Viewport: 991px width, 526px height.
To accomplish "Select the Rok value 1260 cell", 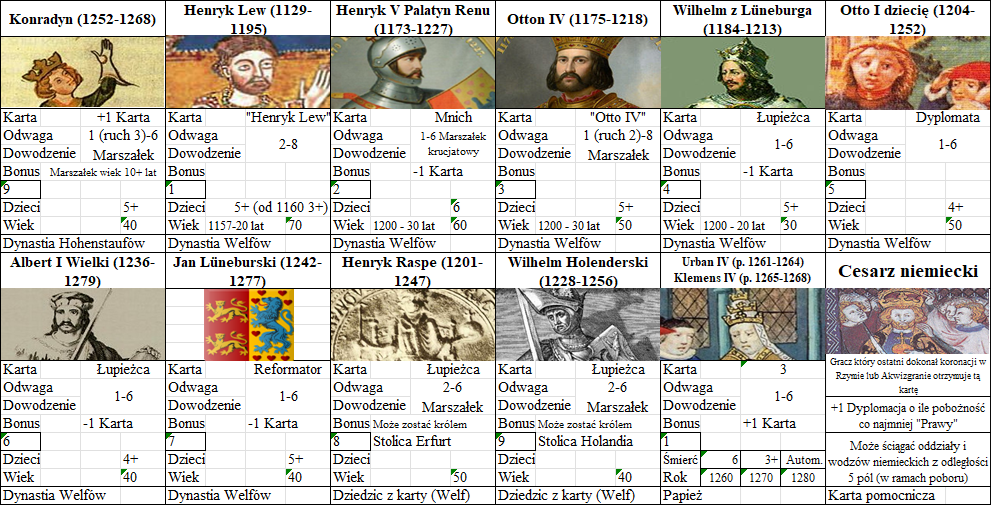I will coord(720,478).
